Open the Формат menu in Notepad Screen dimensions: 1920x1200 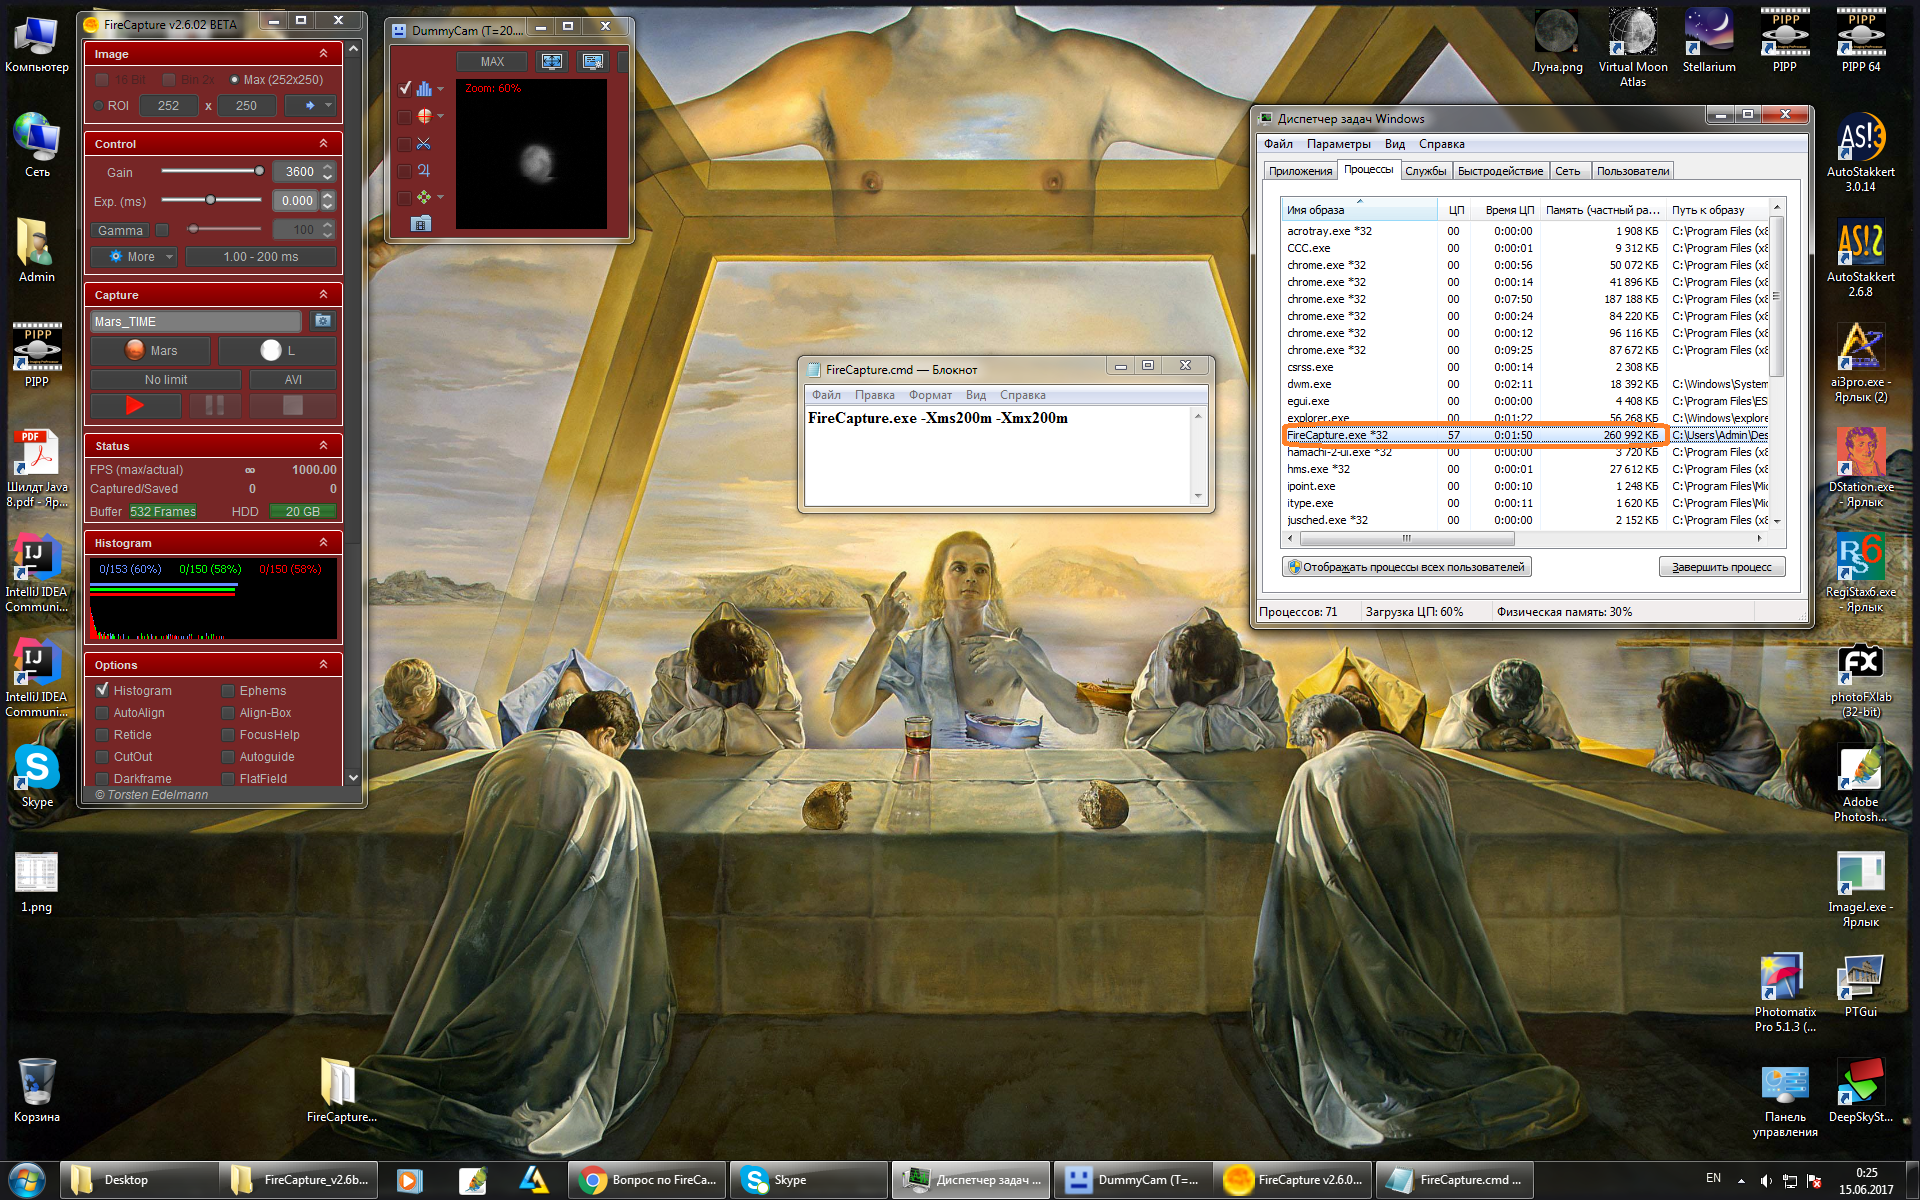(929, 395)
